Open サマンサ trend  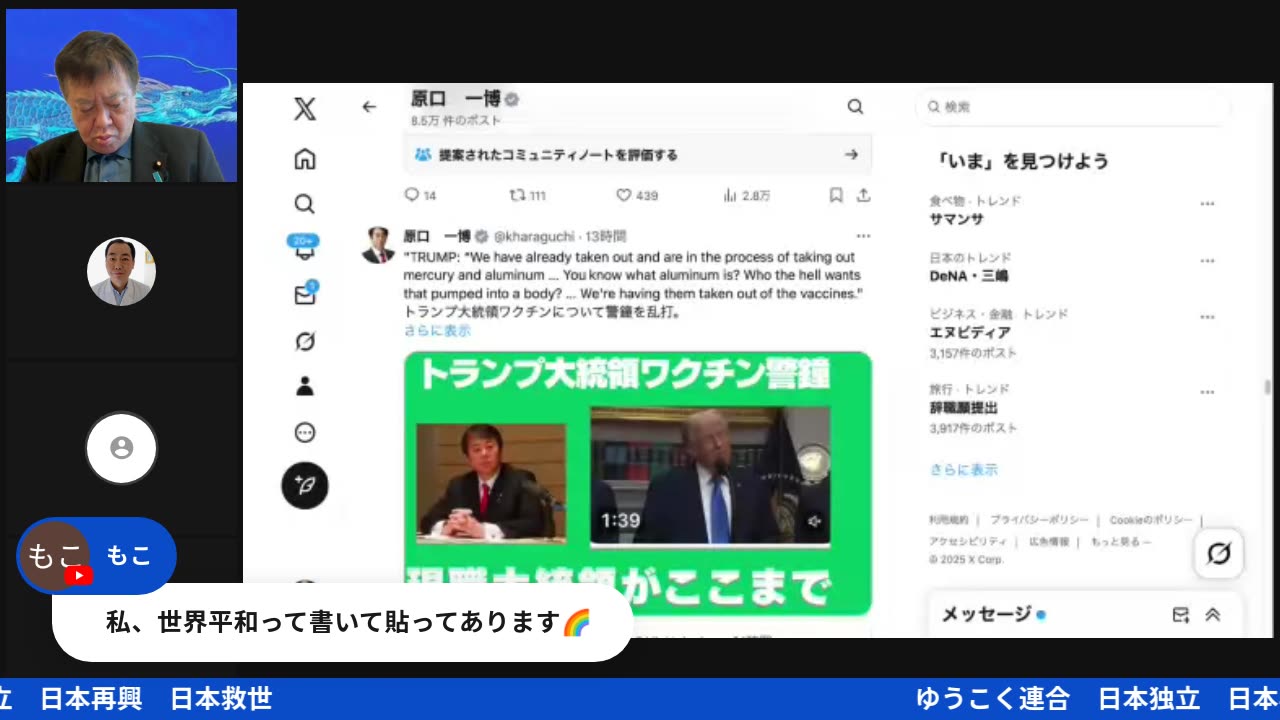956,219
